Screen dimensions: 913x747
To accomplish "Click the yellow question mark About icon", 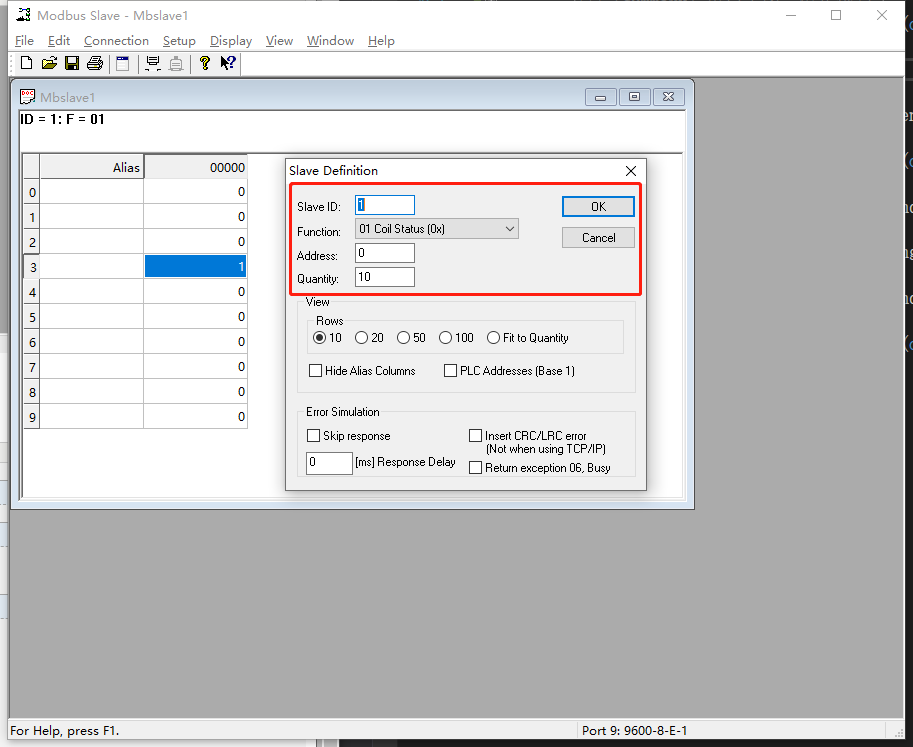I will point(205,63).
